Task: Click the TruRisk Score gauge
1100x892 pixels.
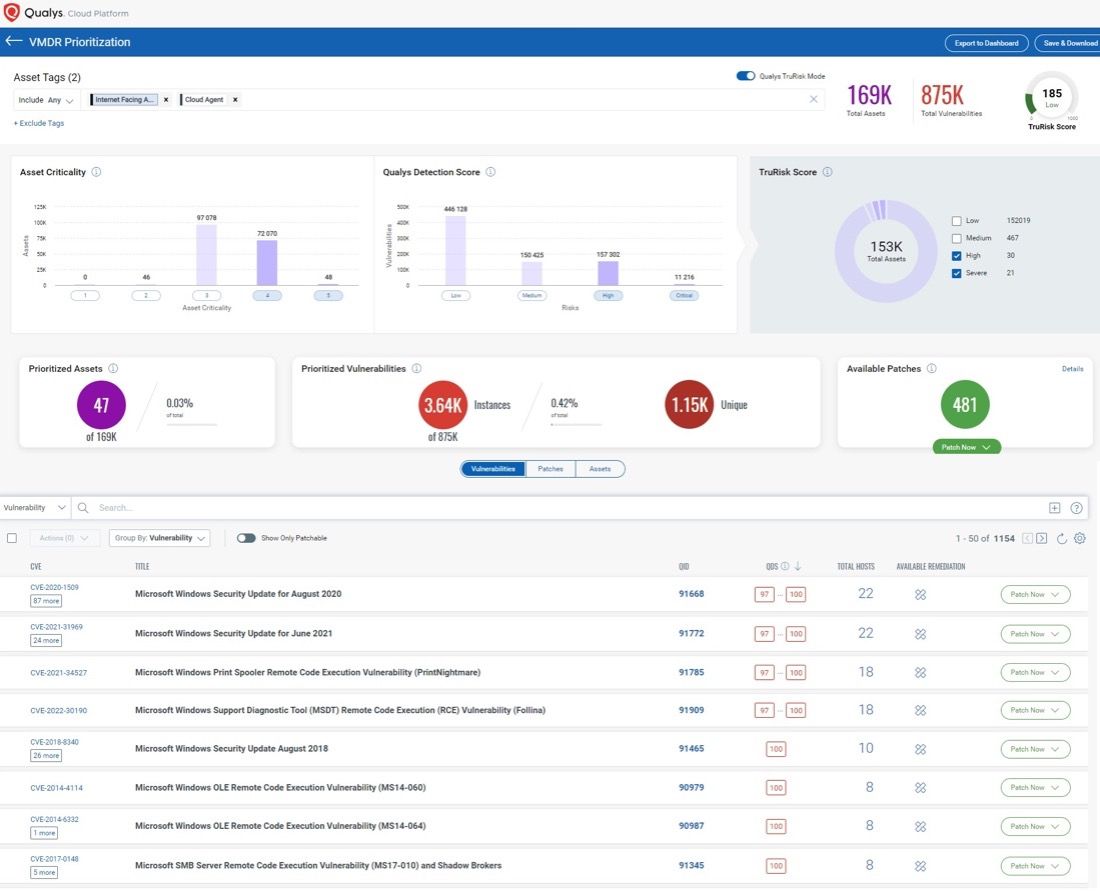Action: (1051, 96)
